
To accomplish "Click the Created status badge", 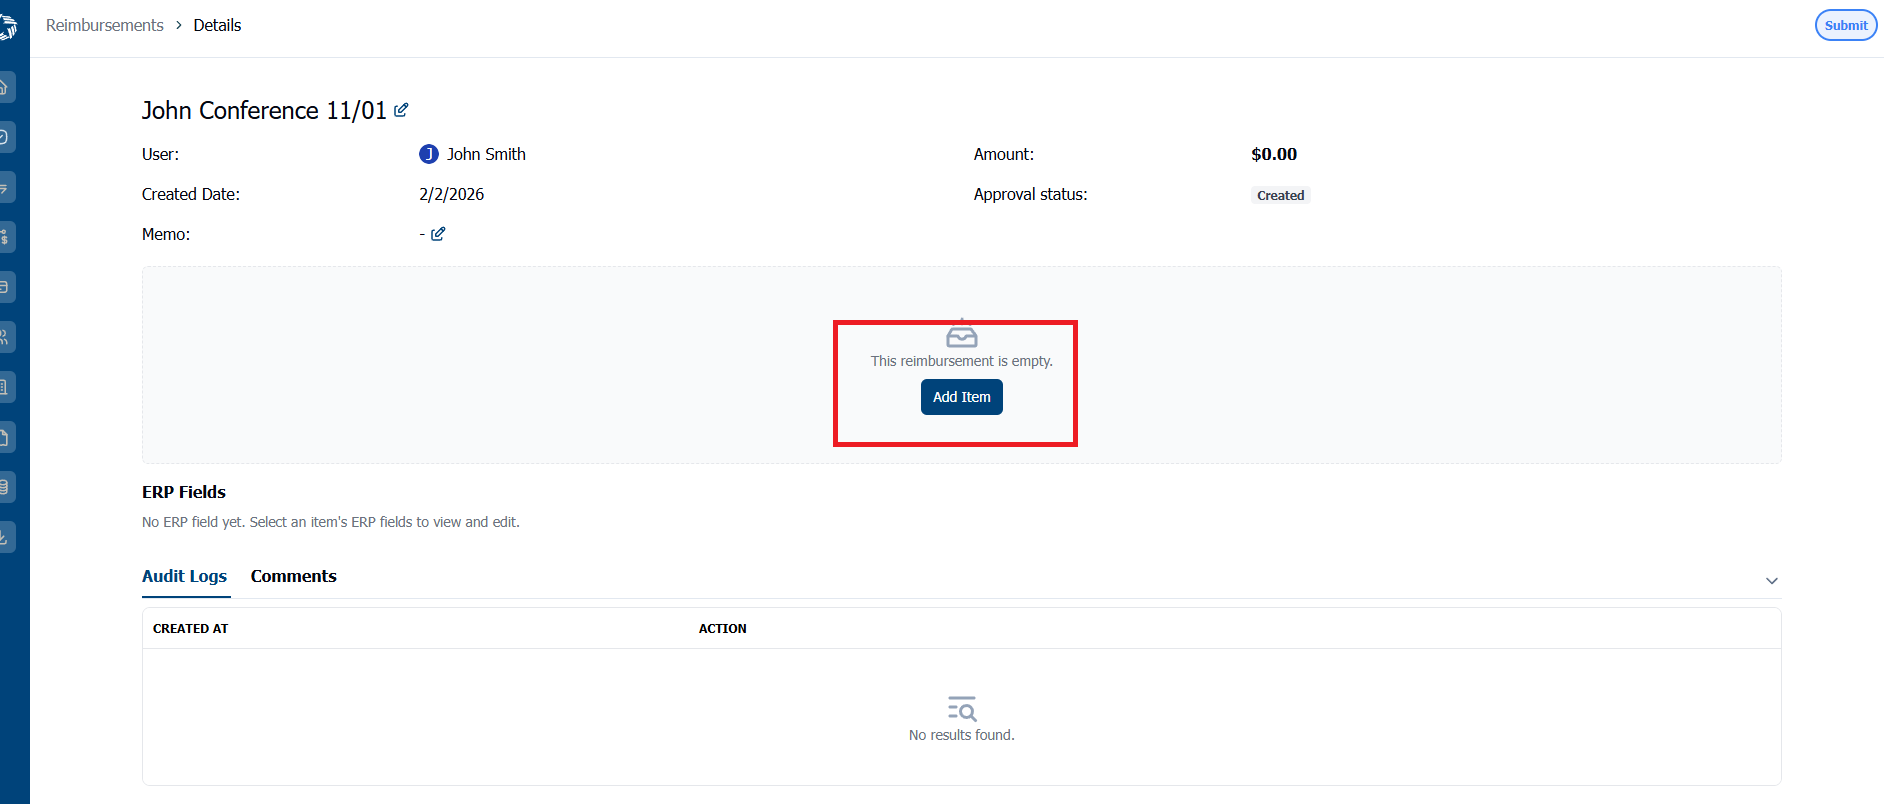I will click(1281, 195).
